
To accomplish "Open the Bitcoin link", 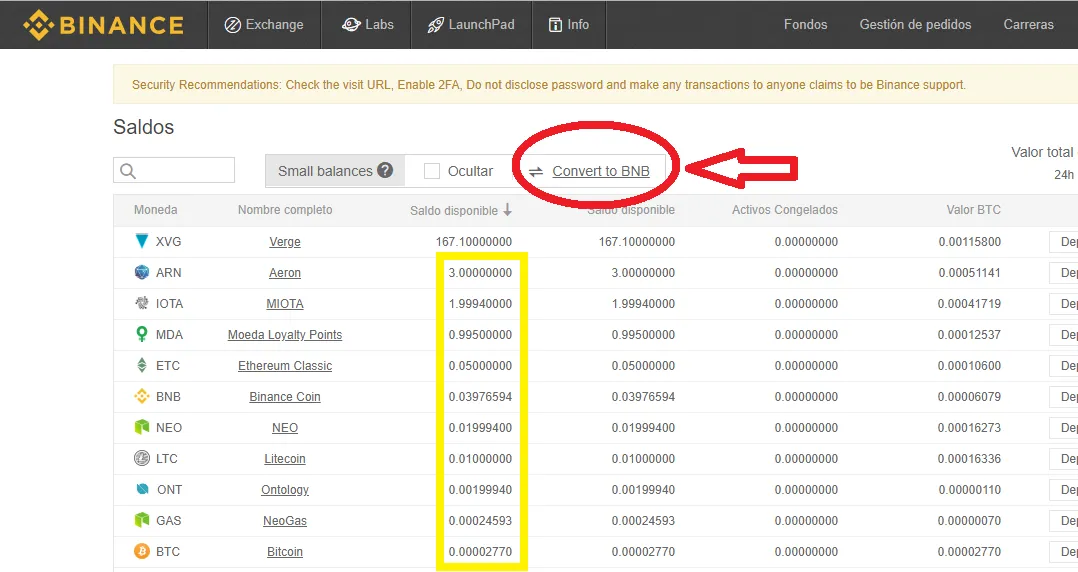I will [x=285, y=551].
